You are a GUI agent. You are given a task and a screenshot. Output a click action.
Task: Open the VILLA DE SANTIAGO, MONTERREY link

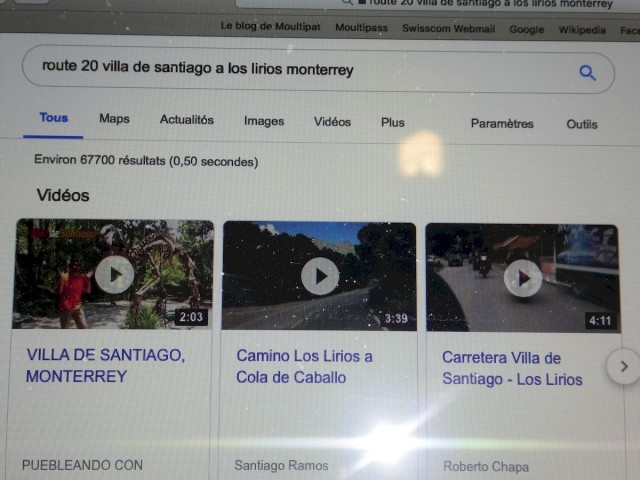pos(105,365)
